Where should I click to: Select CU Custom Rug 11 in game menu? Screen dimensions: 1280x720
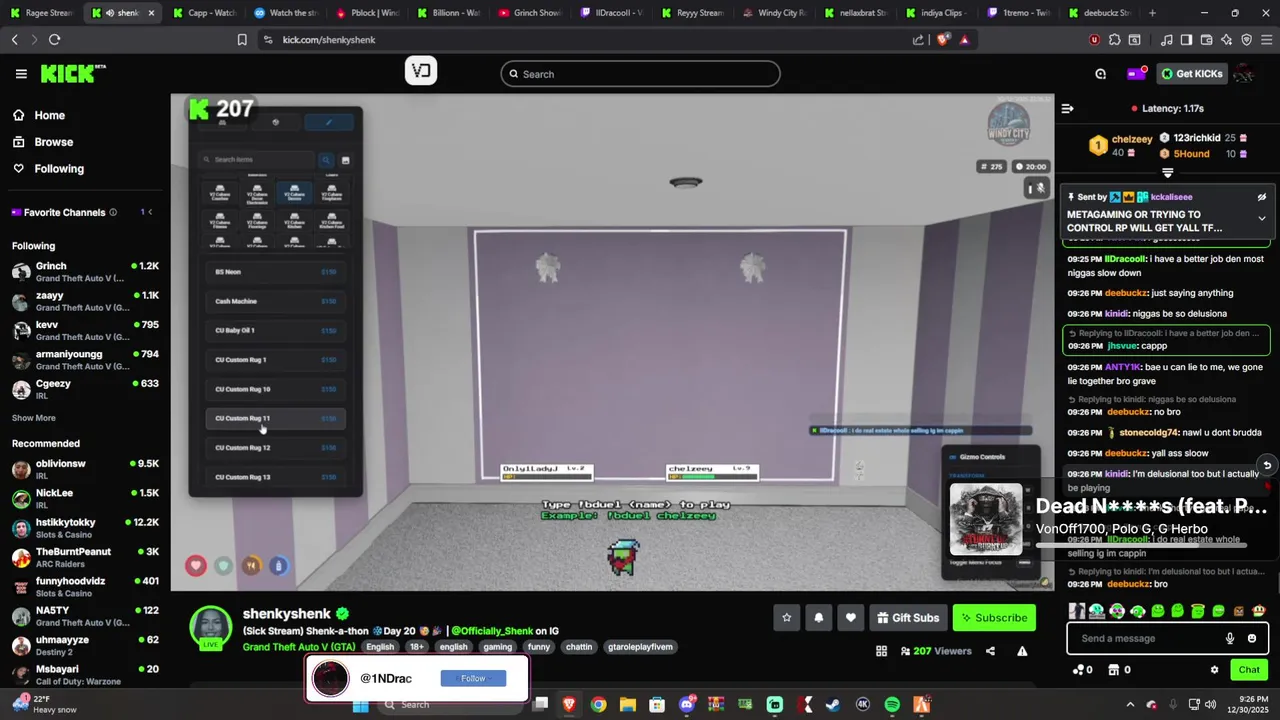275,418
